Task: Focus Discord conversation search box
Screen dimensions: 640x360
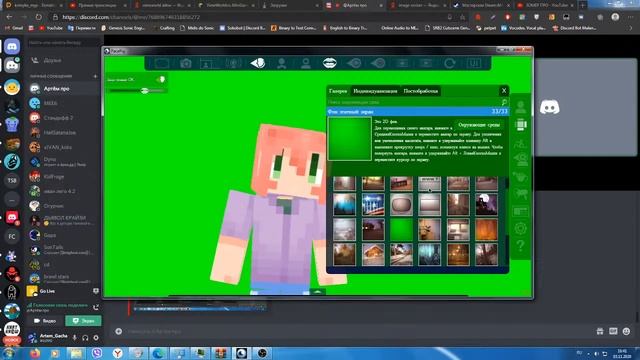Action: 63,42
